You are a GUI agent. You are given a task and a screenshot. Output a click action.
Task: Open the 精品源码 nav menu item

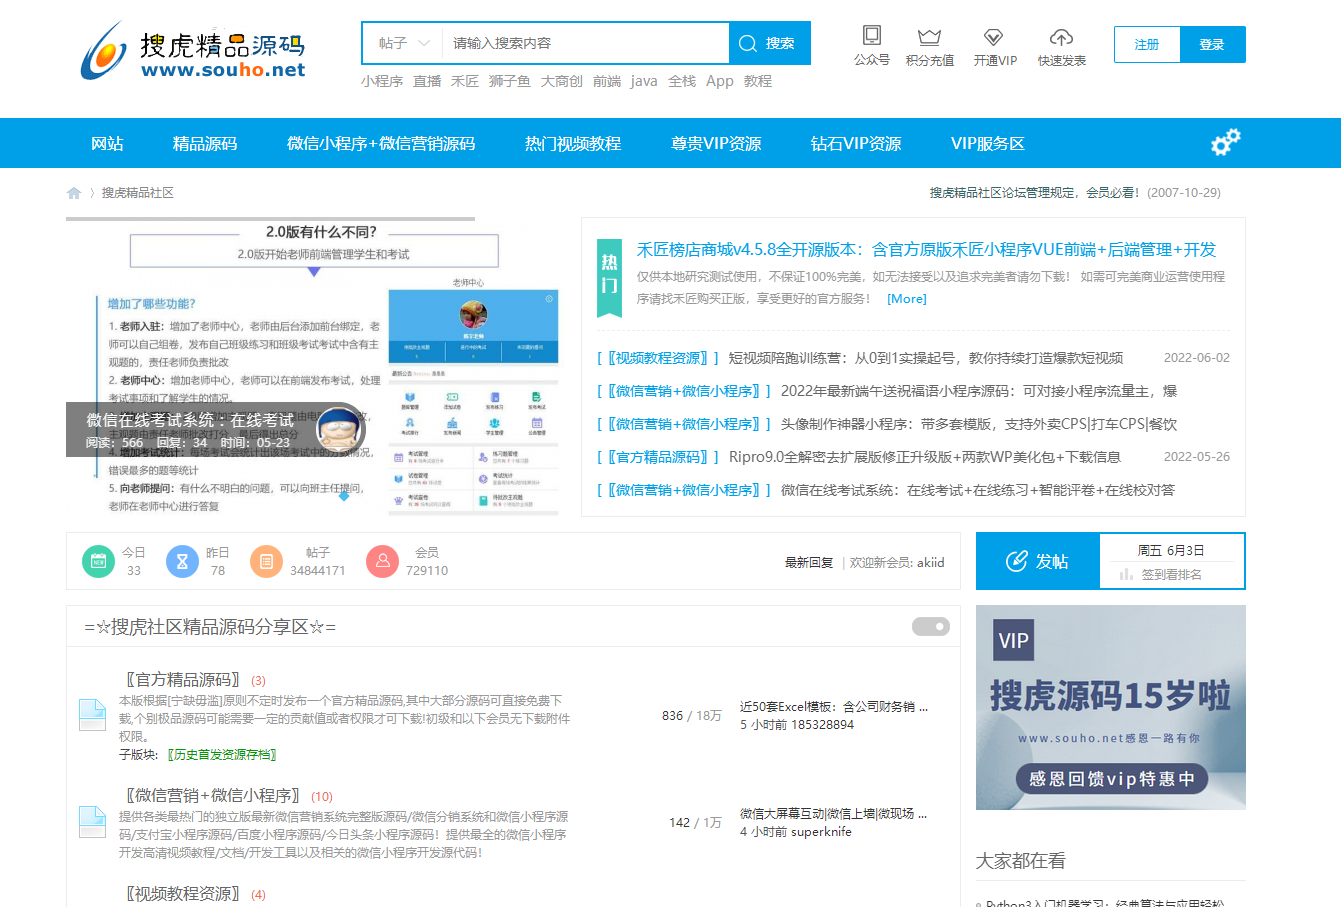pyautogui.click(x=205, y=143)
